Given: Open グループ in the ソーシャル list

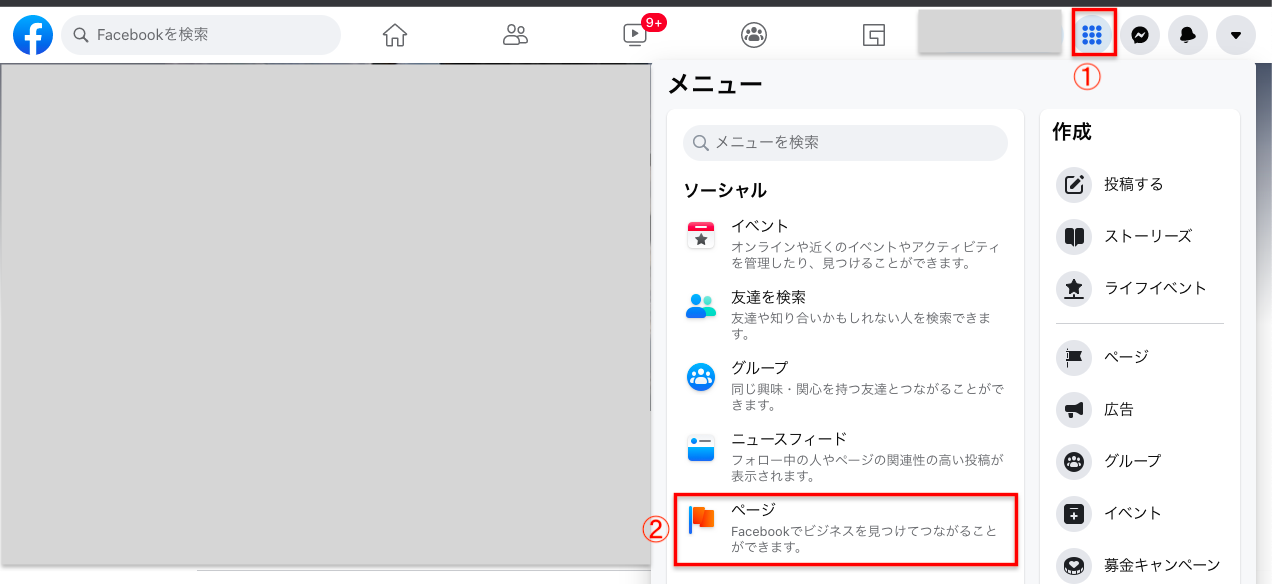Looking at the screenshot, I should click(845, 385).
